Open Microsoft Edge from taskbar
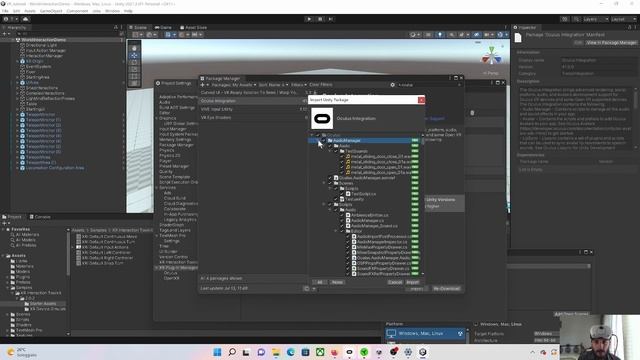 [290, 352]
